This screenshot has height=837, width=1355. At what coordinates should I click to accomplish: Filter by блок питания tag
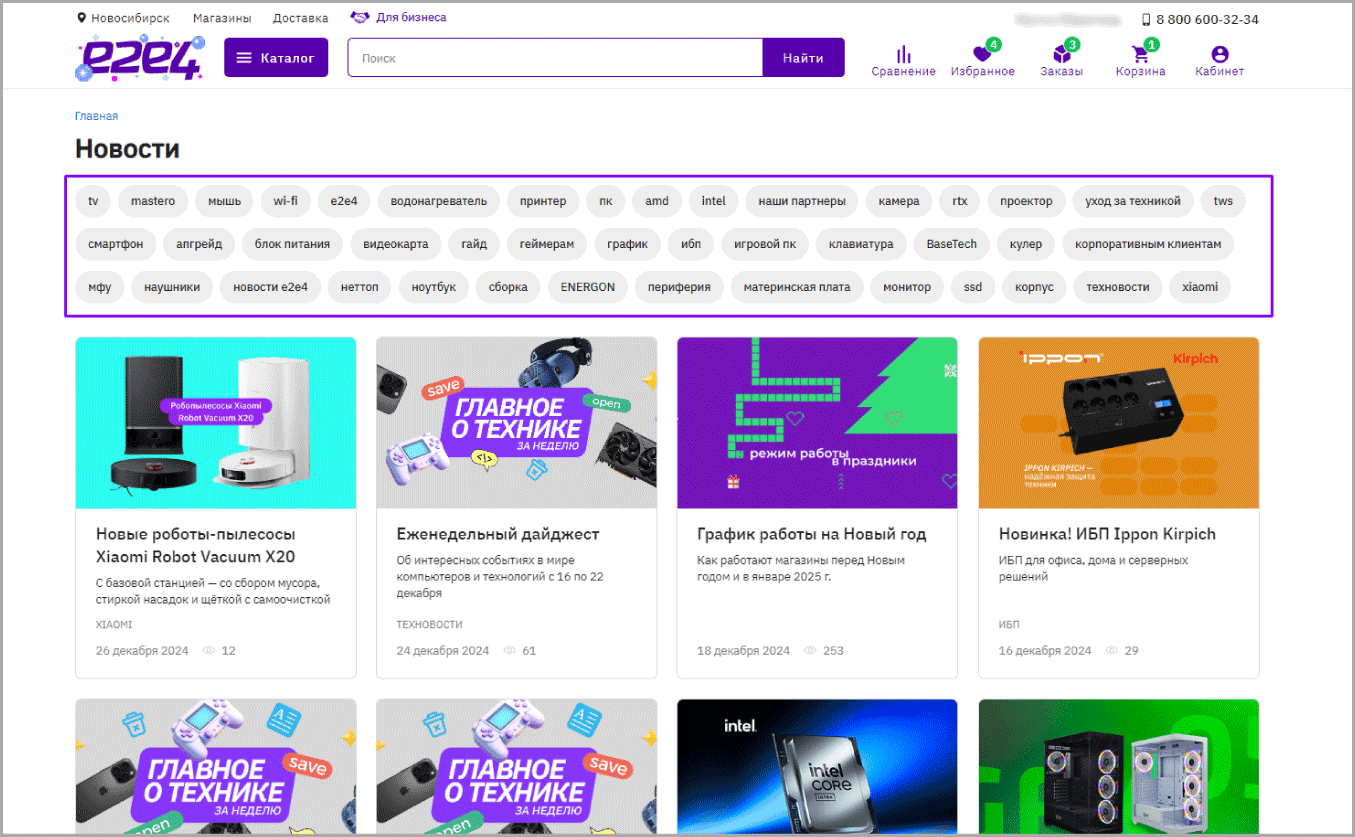pos(293,244)
